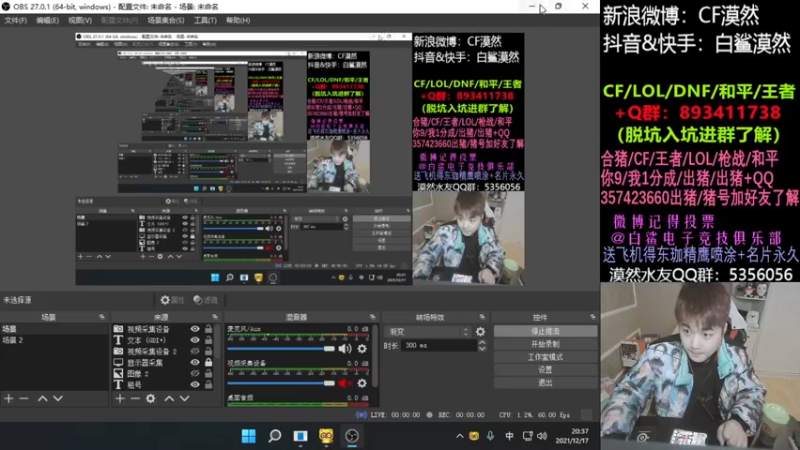
Task: Pop out the 转场特效 dock panel
Action: click(x=482, y=317)
